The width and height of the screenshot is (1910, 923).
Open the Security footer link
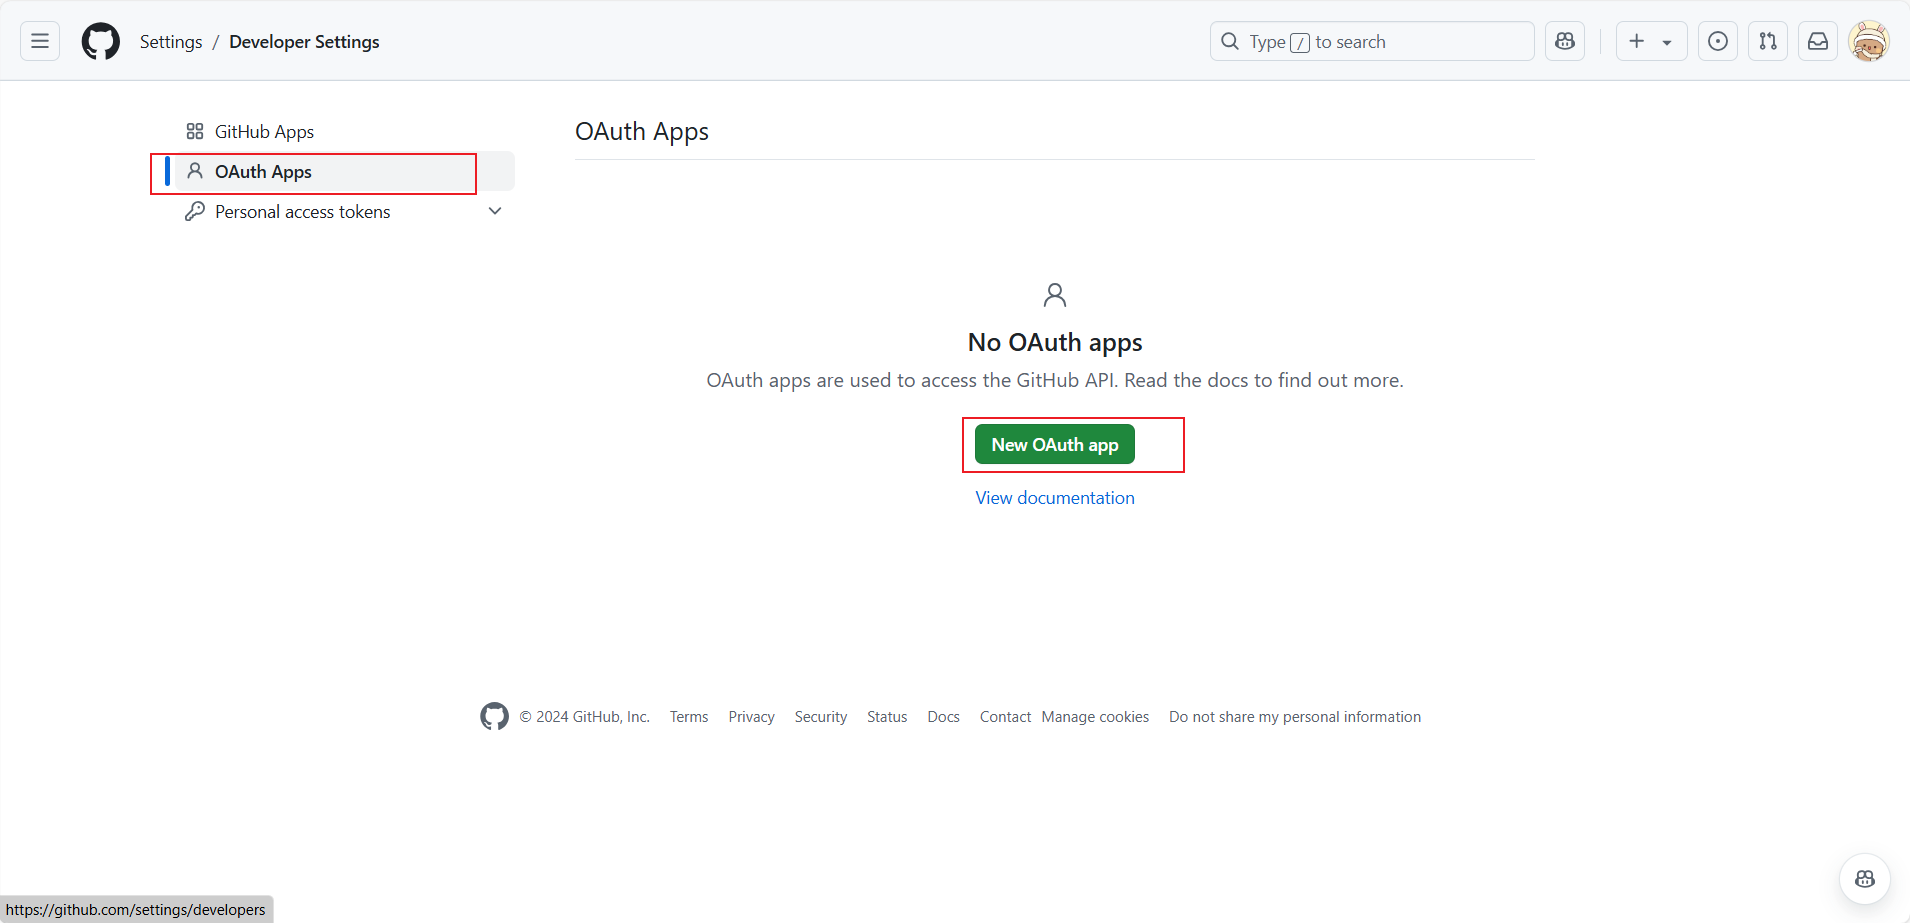(821, 717)
